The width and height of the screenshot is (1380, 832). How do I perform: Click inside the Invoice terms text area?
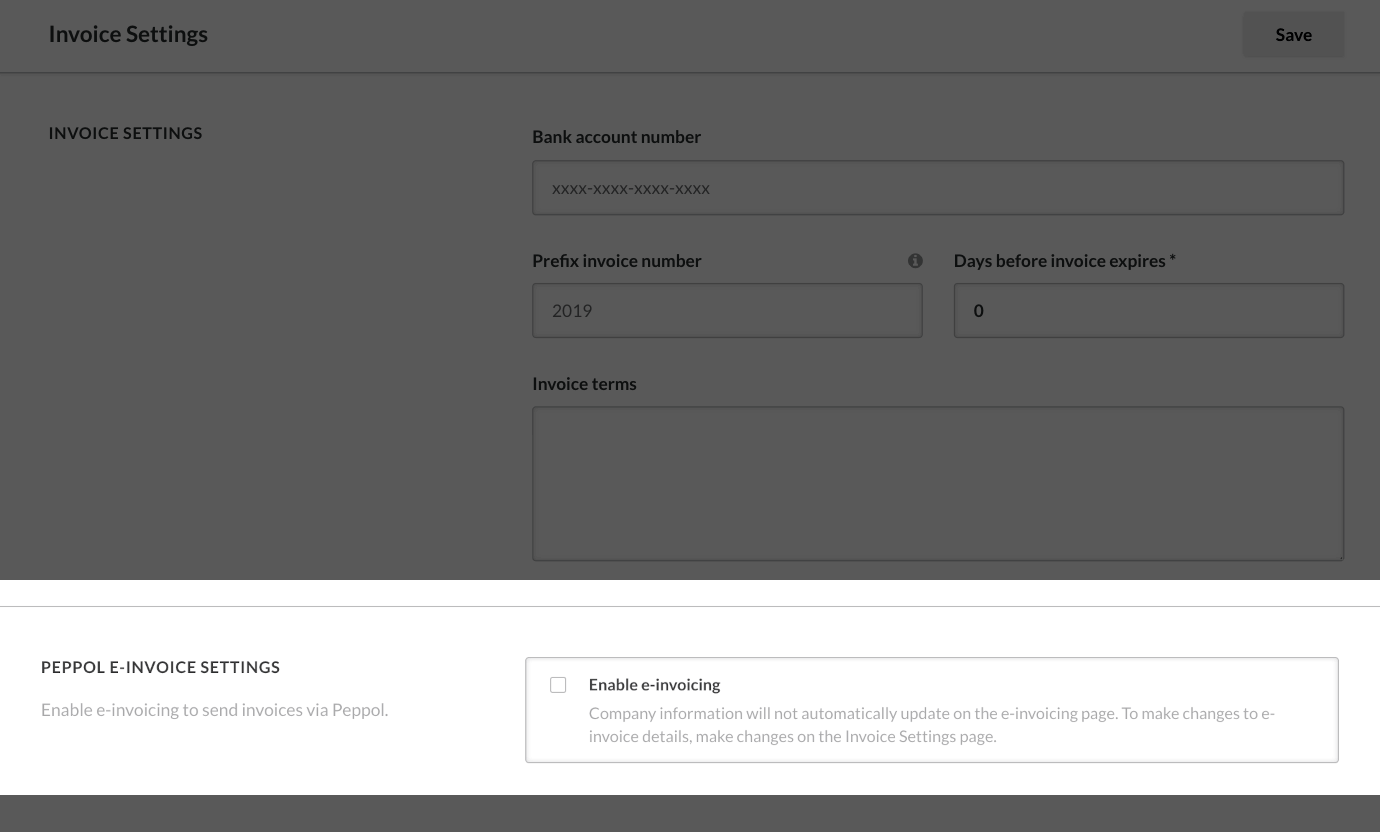pyautogui.click(x=938, y=483)
